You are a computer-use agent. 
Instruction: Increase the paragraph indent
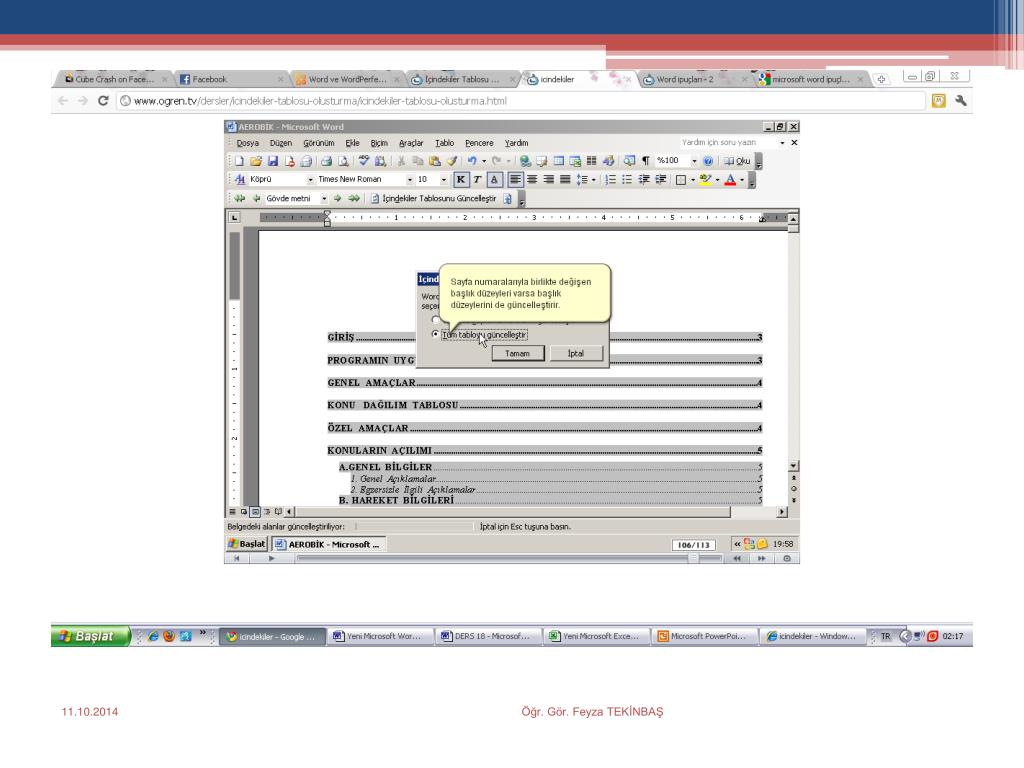661,179
